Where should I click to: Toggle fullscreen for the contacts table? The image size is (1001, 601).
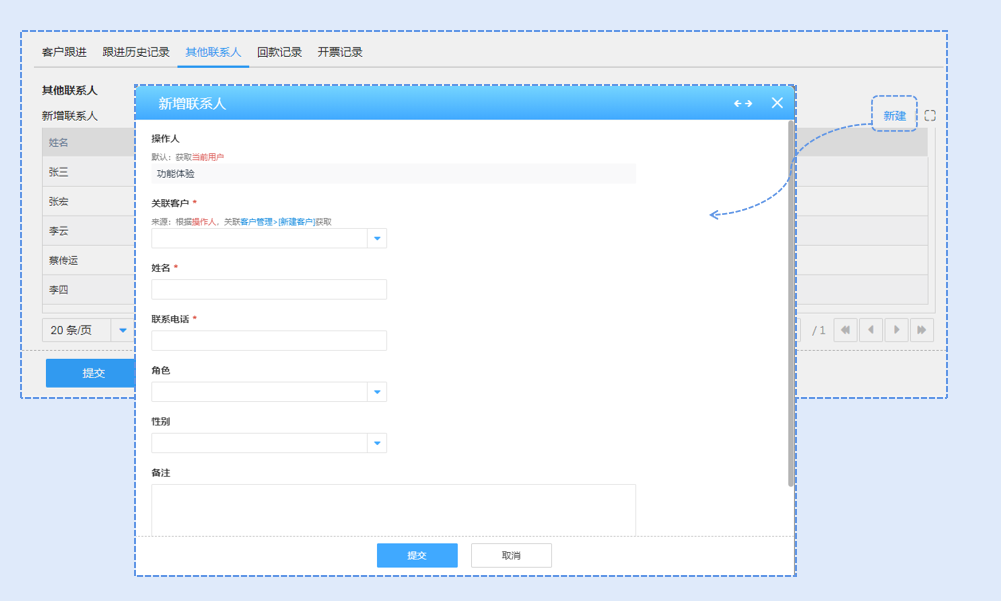[x=930, y=116]
